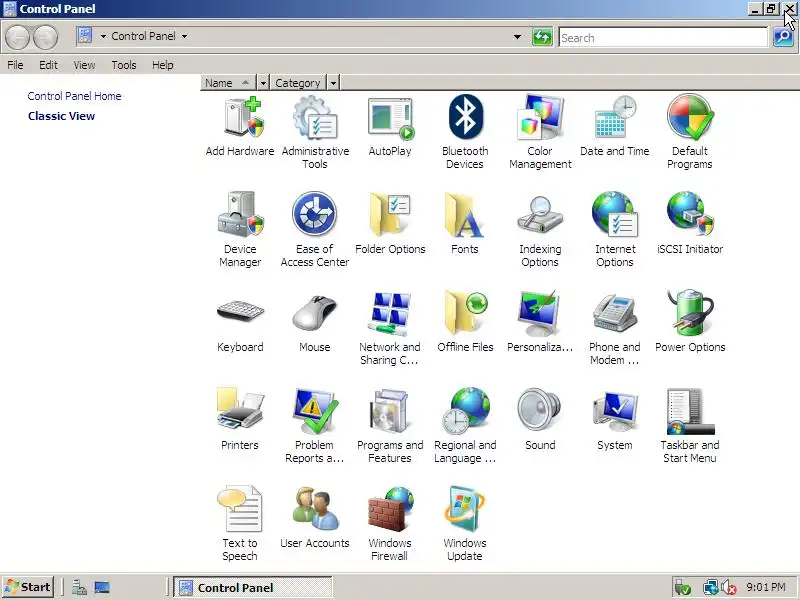Open the Personalization icon
The width and height of the screenshot is (800, 600).
pyautogui.click(x=540, y=321)
